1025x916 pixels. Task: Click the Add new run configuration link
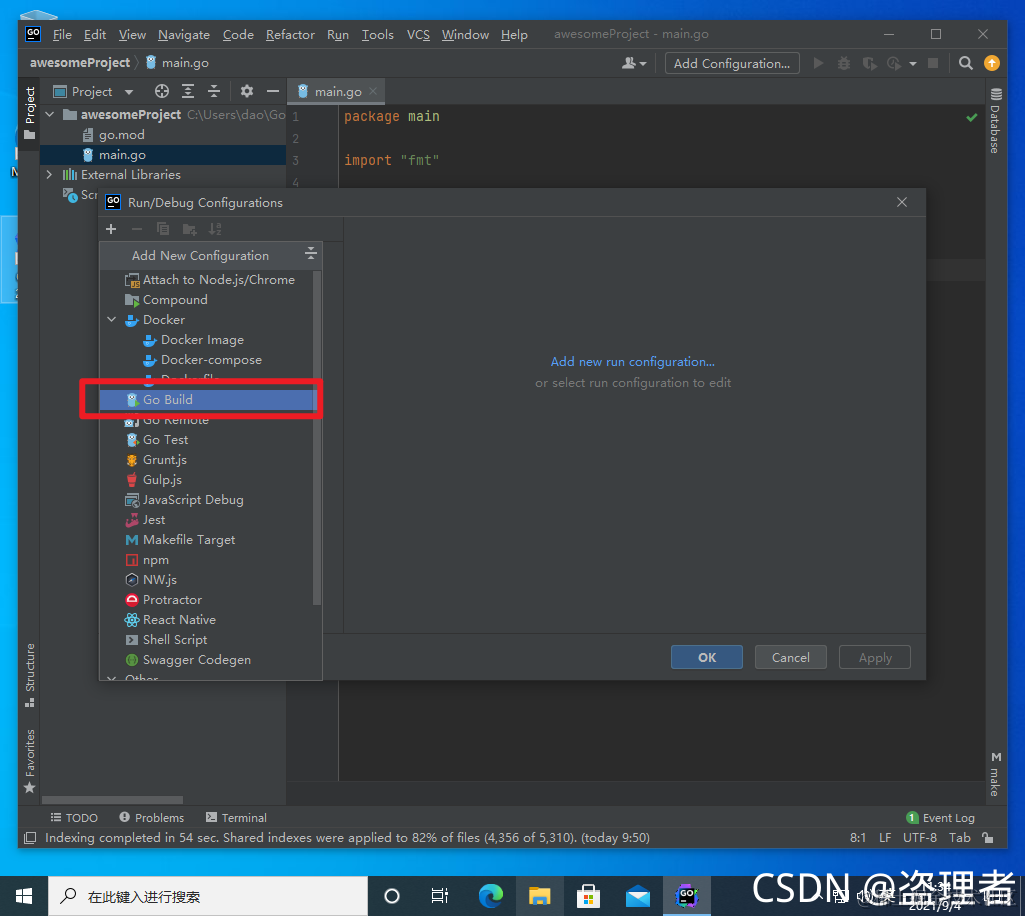pos(632,362)
